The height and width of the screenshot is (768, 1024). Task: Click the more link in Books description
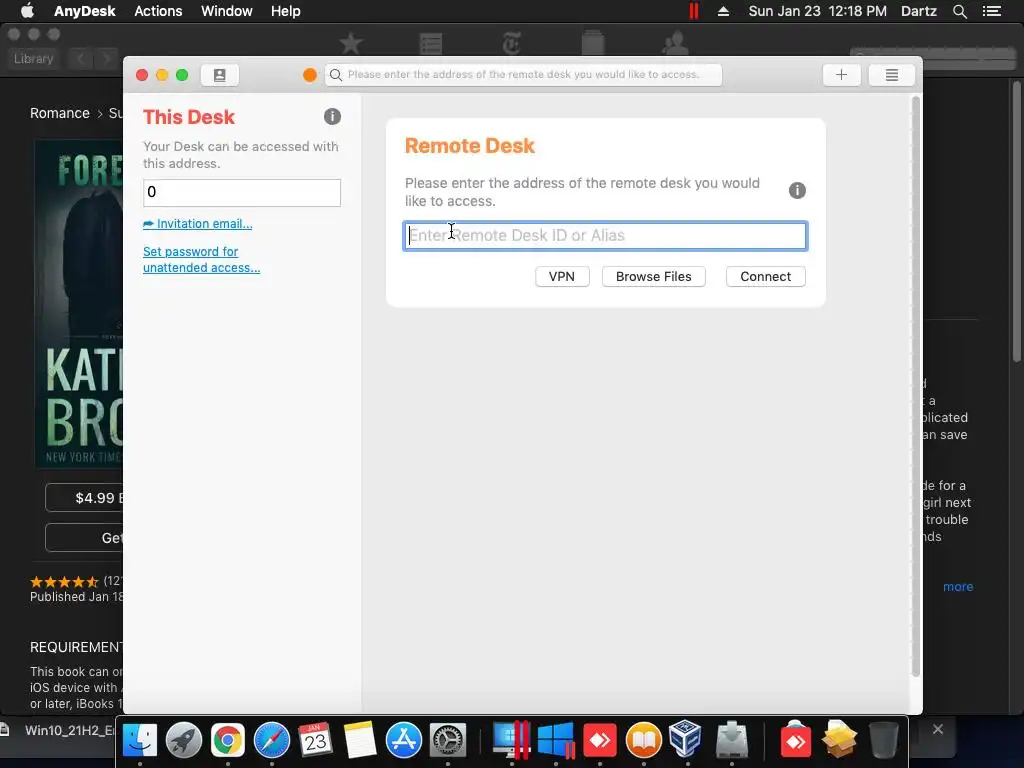(x=958, y=586)
